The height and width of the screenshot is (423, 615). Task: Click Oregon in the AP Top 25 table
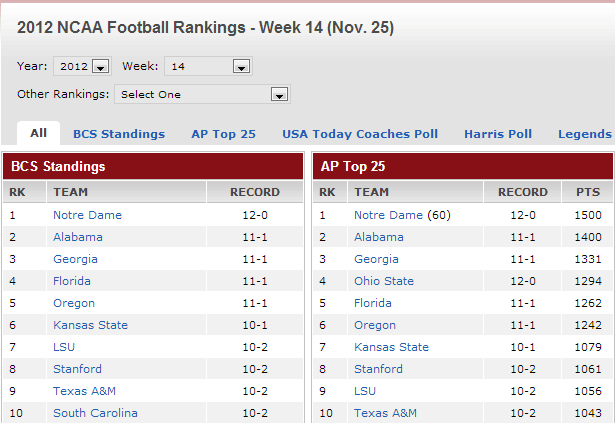[375, 325]
